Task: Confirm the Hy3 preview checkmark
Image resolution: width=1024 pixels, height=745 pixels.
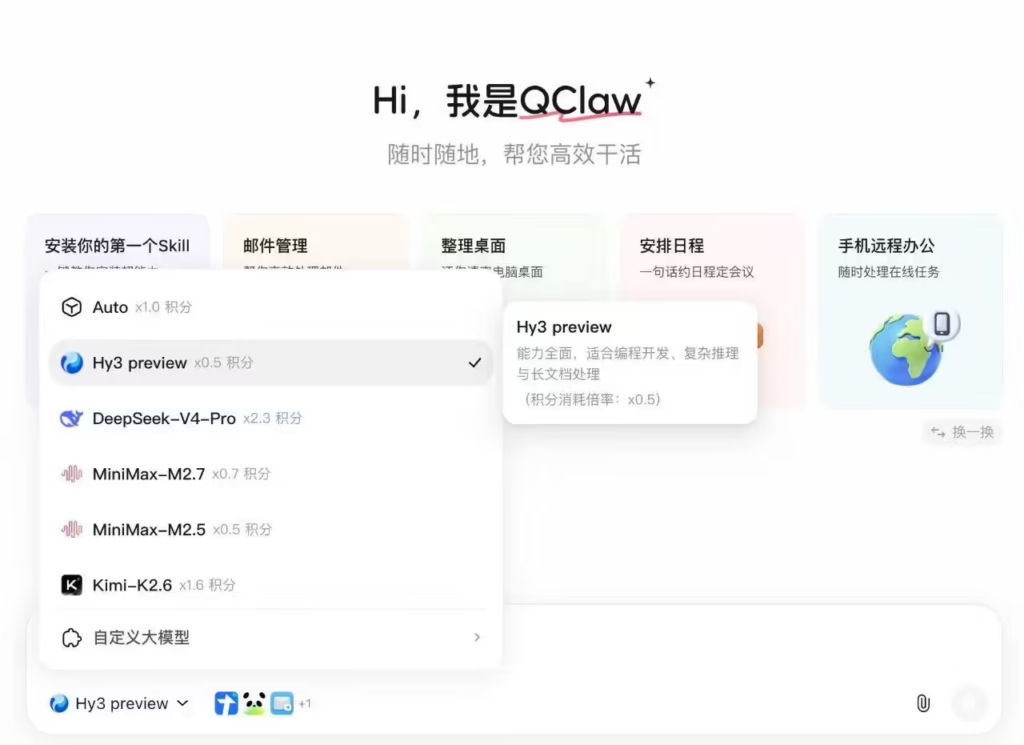Action: 475,362
